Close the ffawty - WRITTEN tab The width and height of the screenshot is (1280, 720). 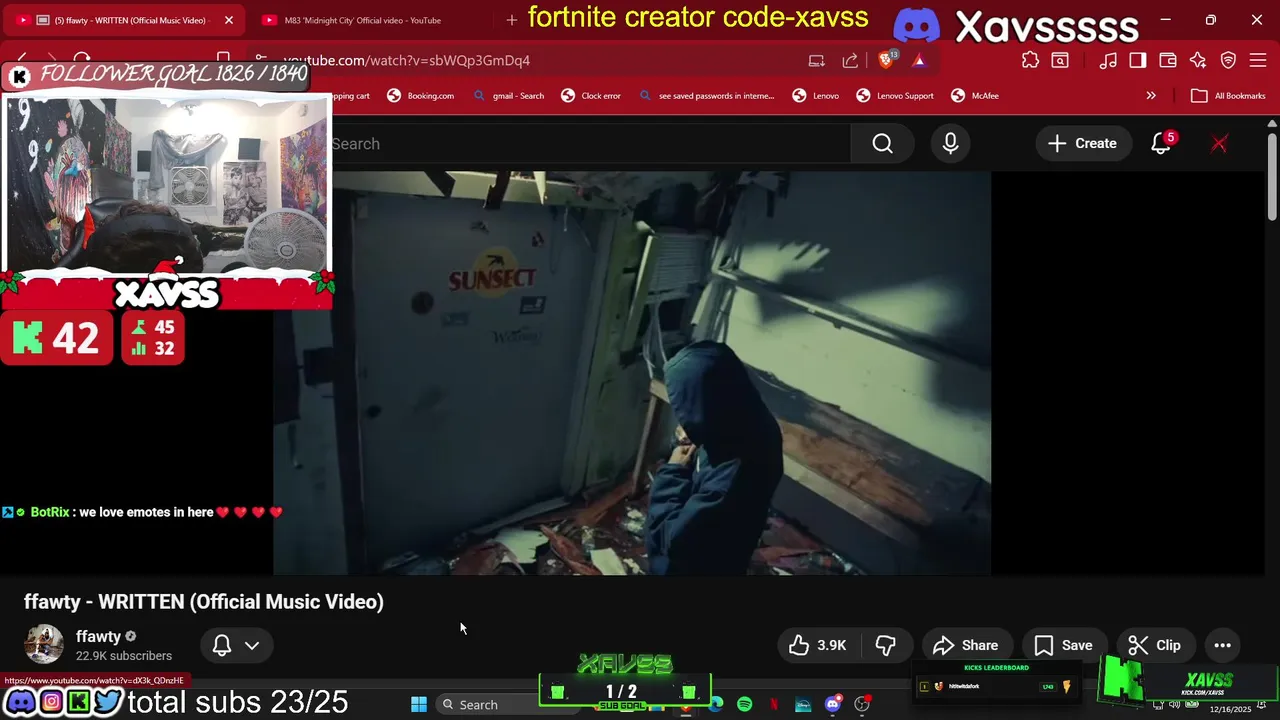pyautogui.click(x=228, y=20)
